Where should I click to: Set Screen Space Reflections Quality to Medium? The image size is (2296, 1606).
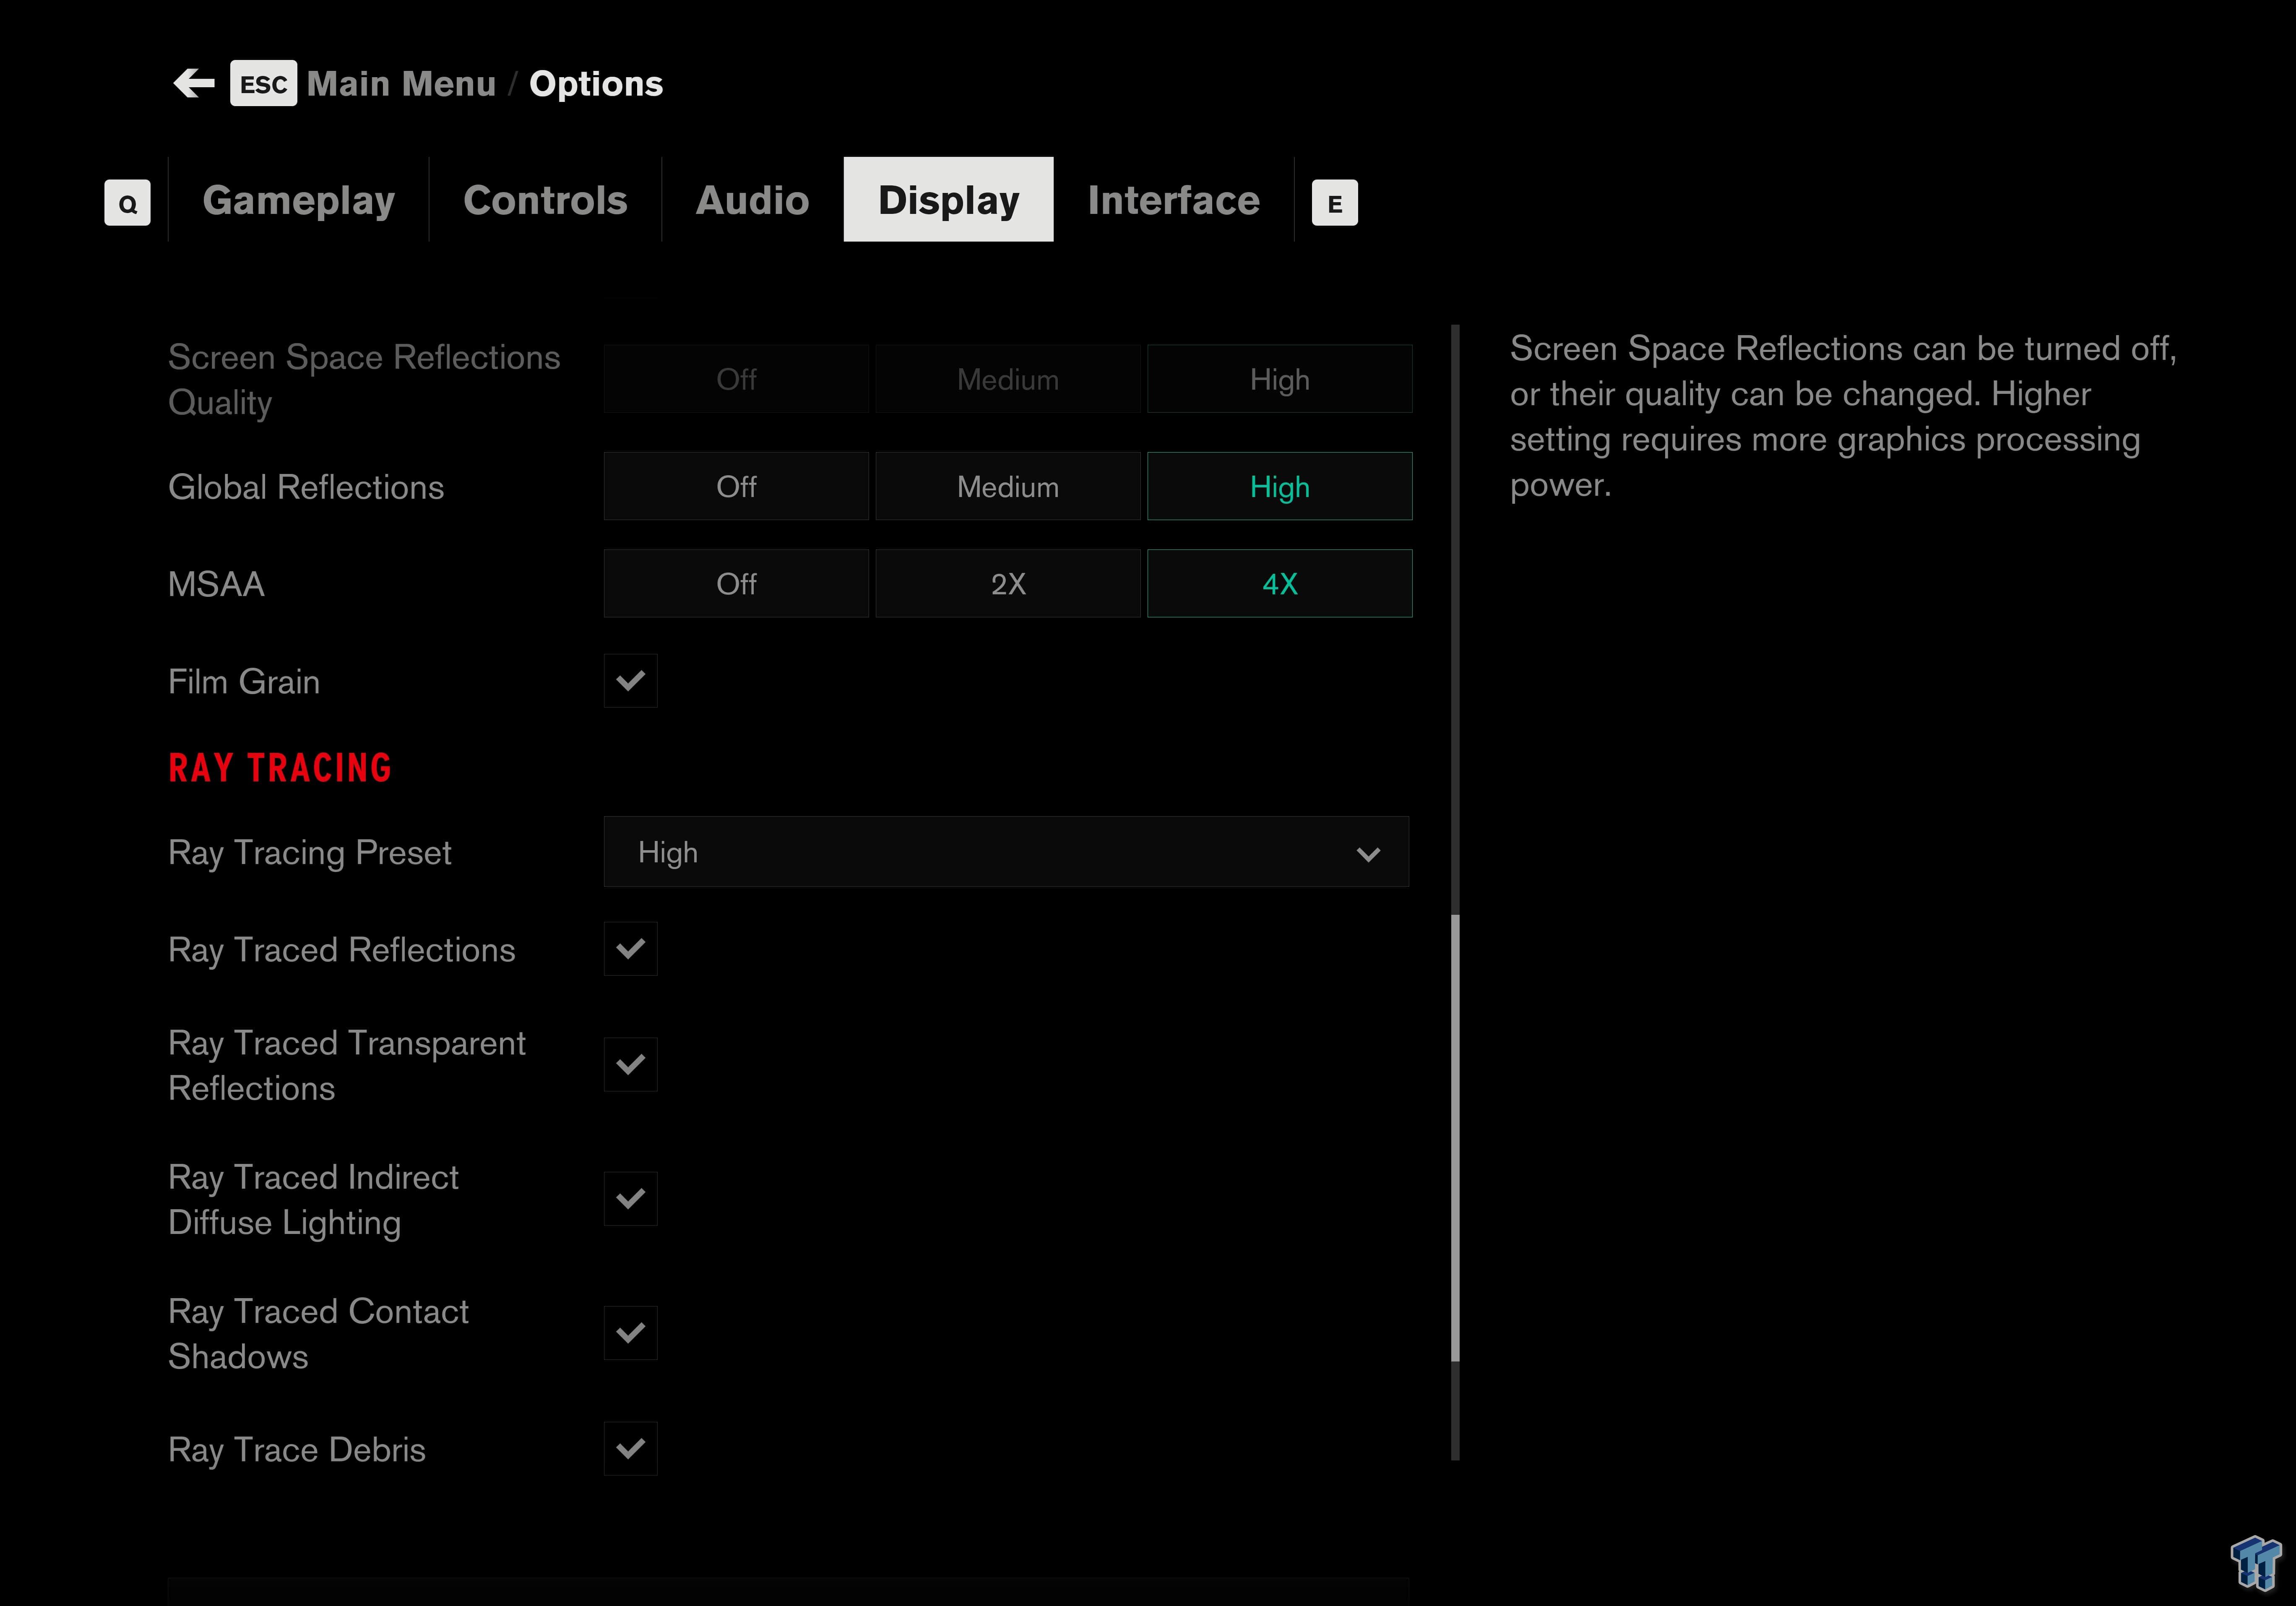[1008, 379]
